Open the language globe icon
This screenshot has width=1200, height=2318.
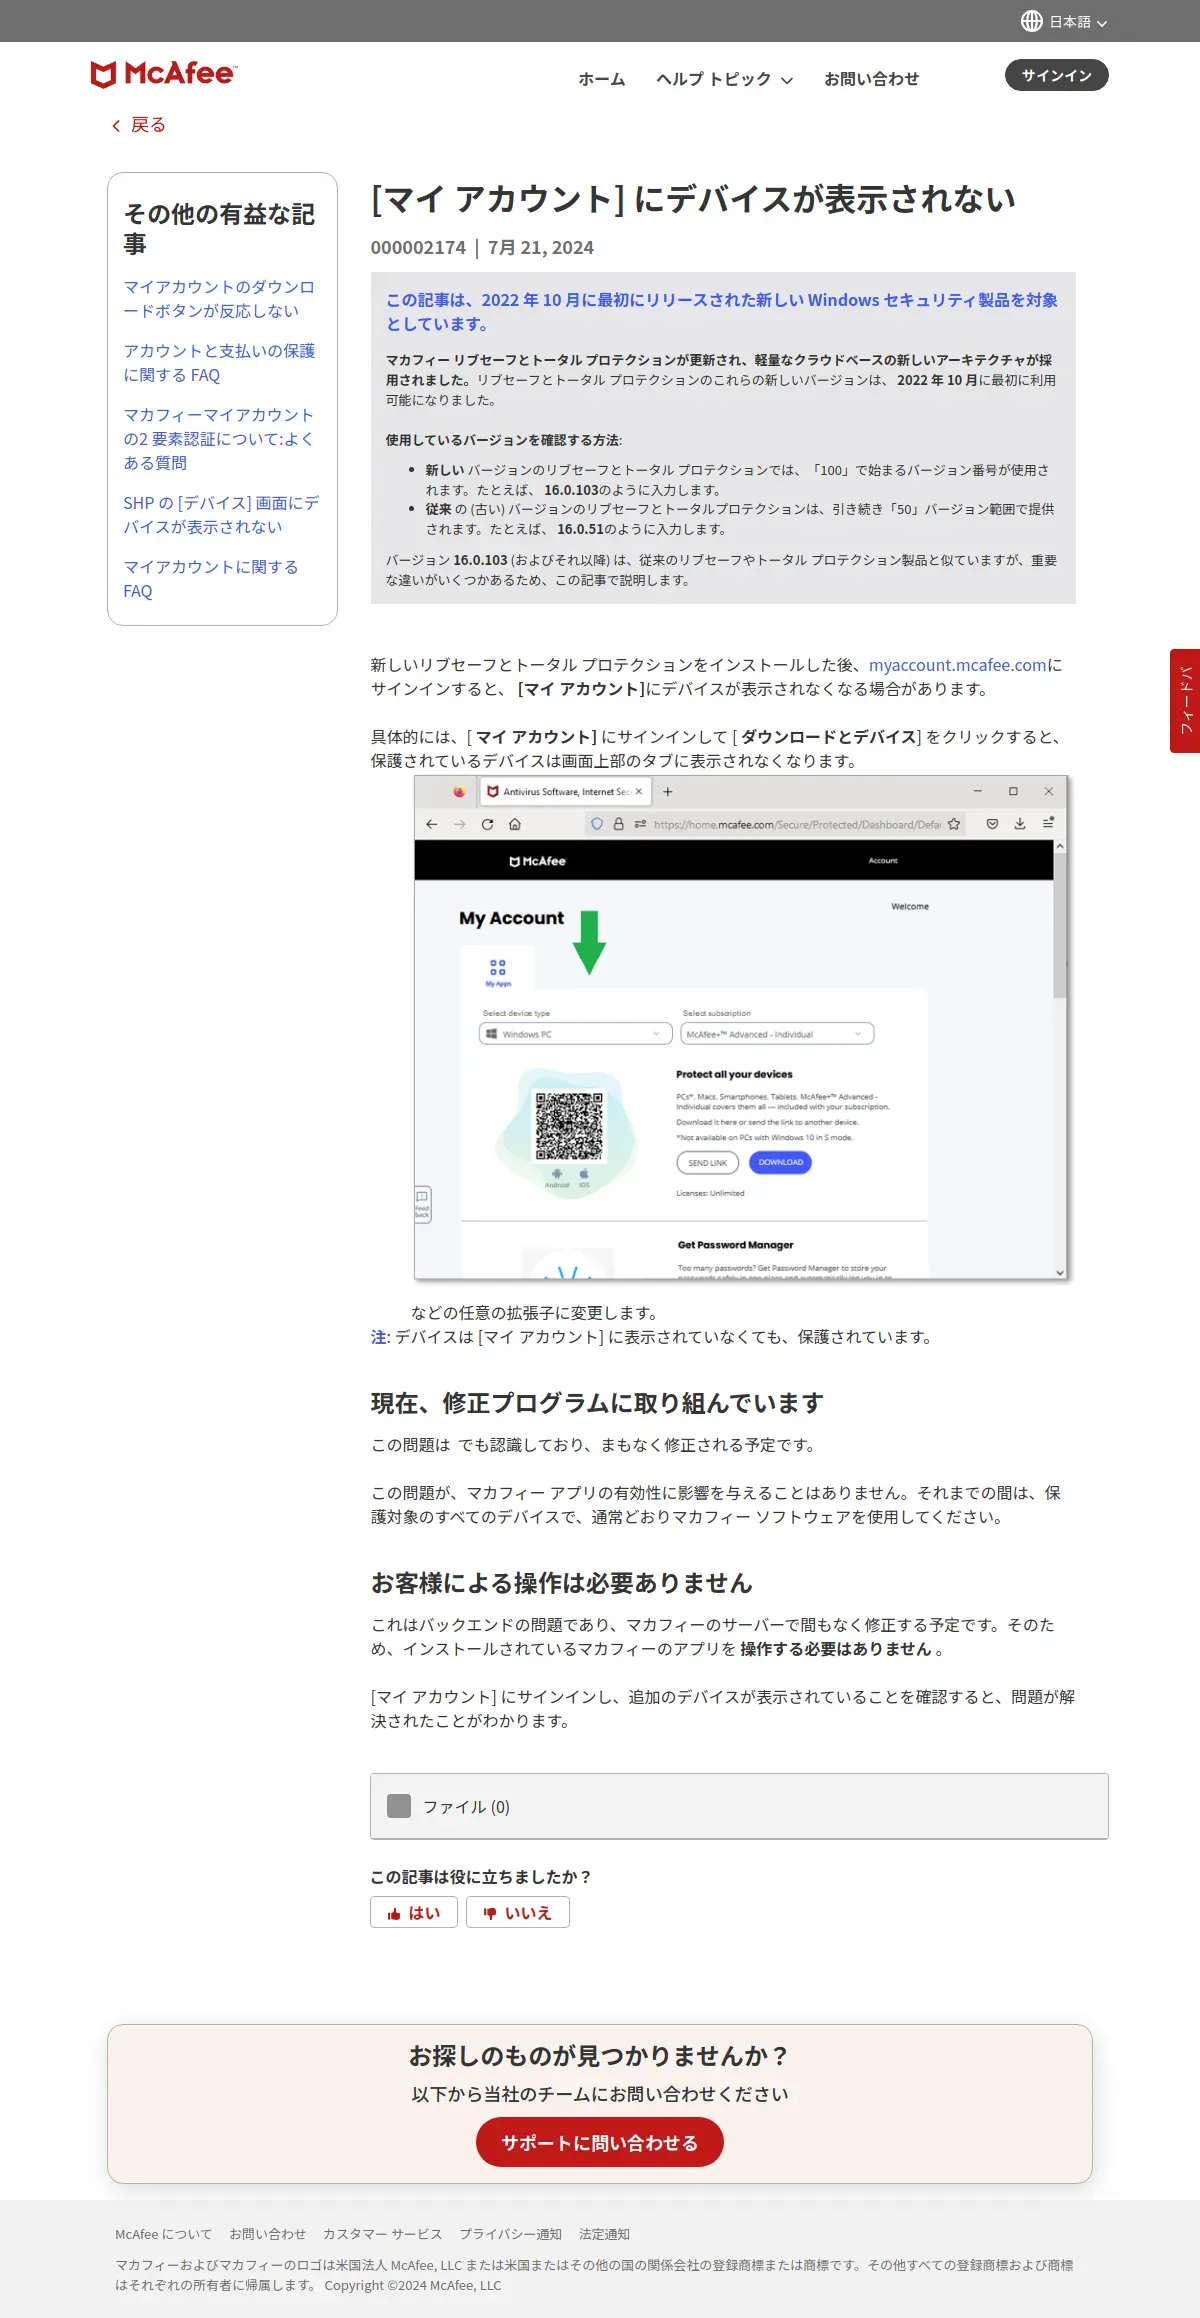1032,21
